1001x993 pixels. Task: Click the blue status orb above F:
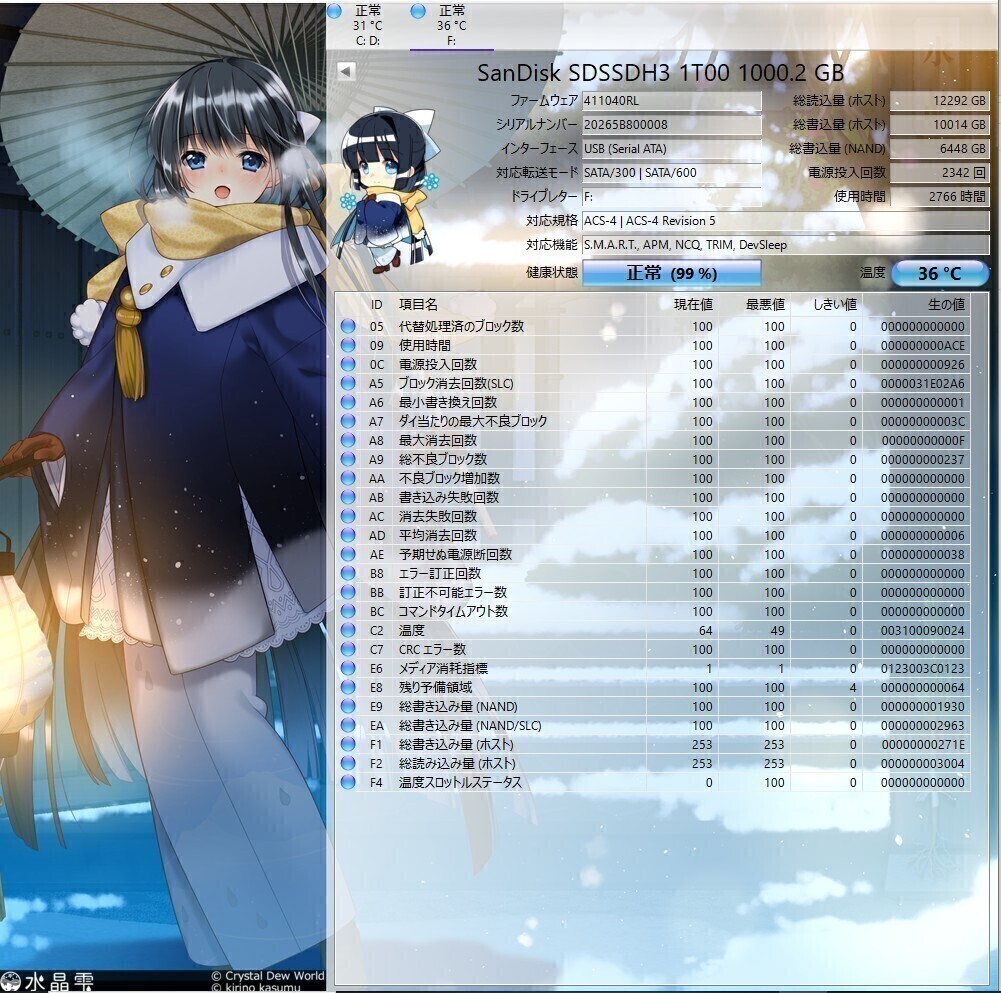(418, 11)
